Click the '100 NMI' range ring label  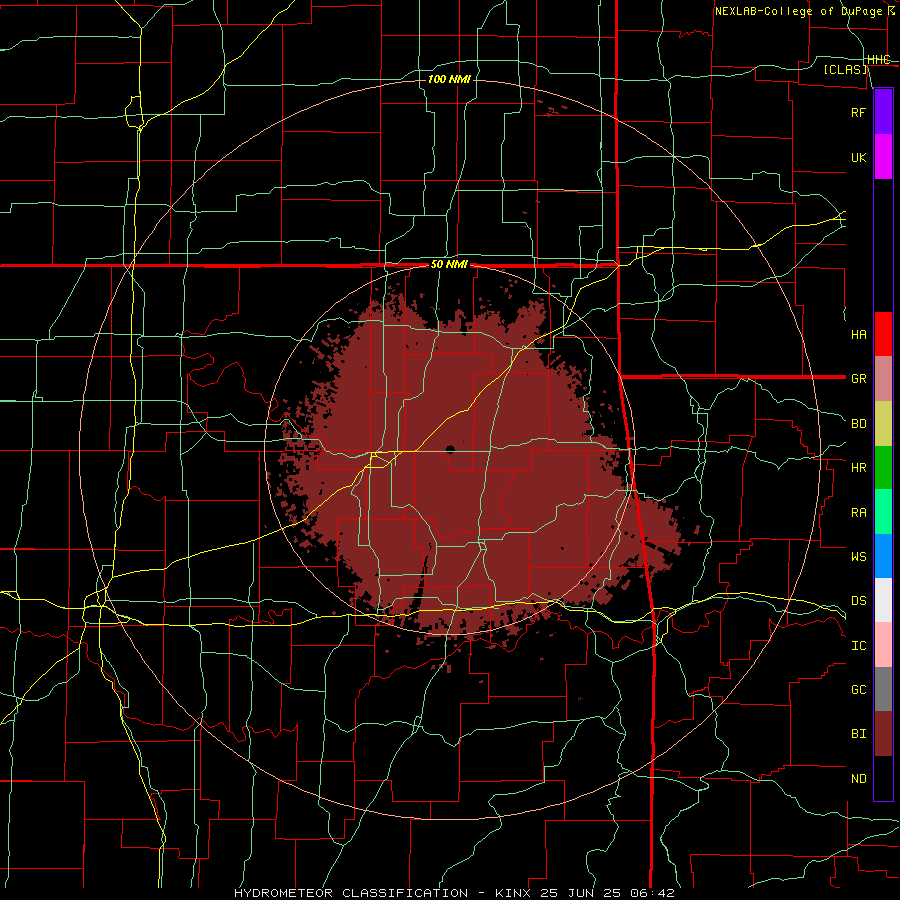(x=449, y=79)
